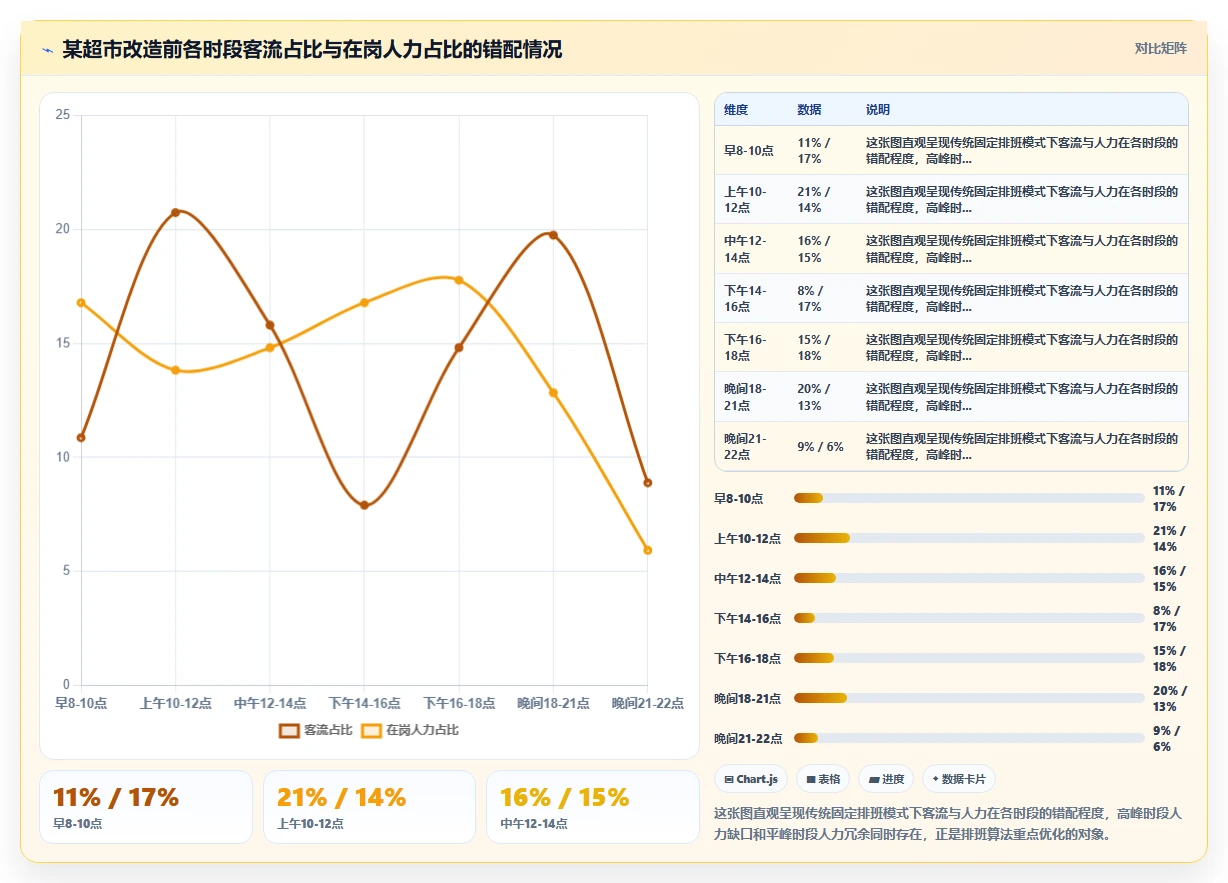Select table row 中午12-14点
1228x883 pixels.
click(x=951, y=249)
